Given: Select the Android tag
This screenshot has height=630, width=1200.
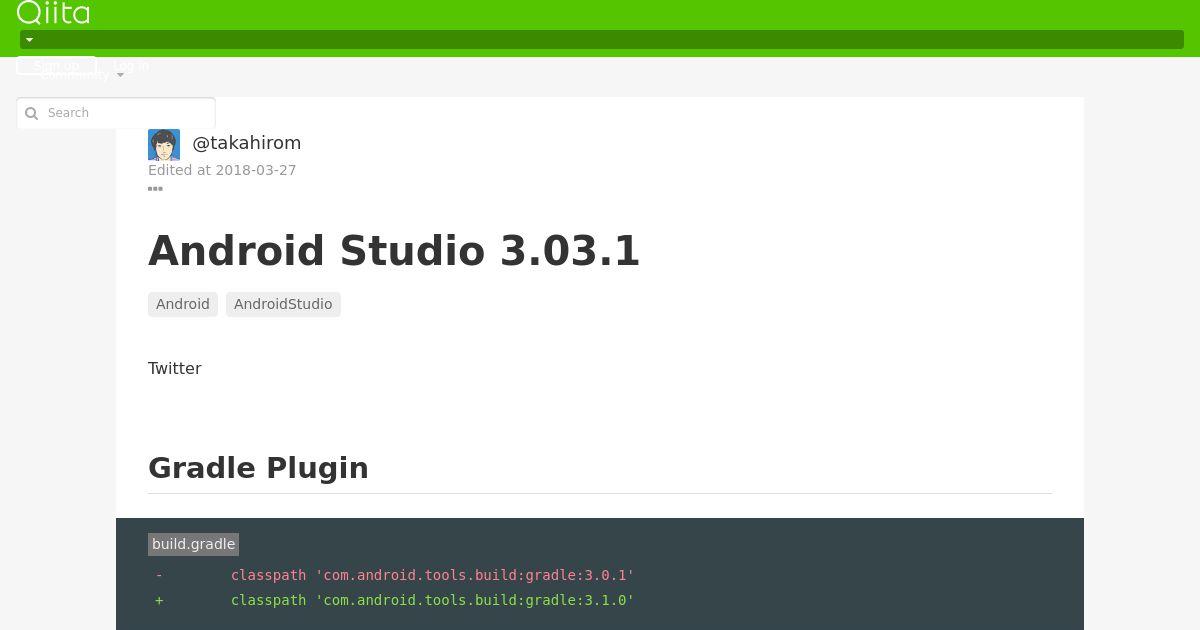Looking at the screenshot, I should [183, 304].
